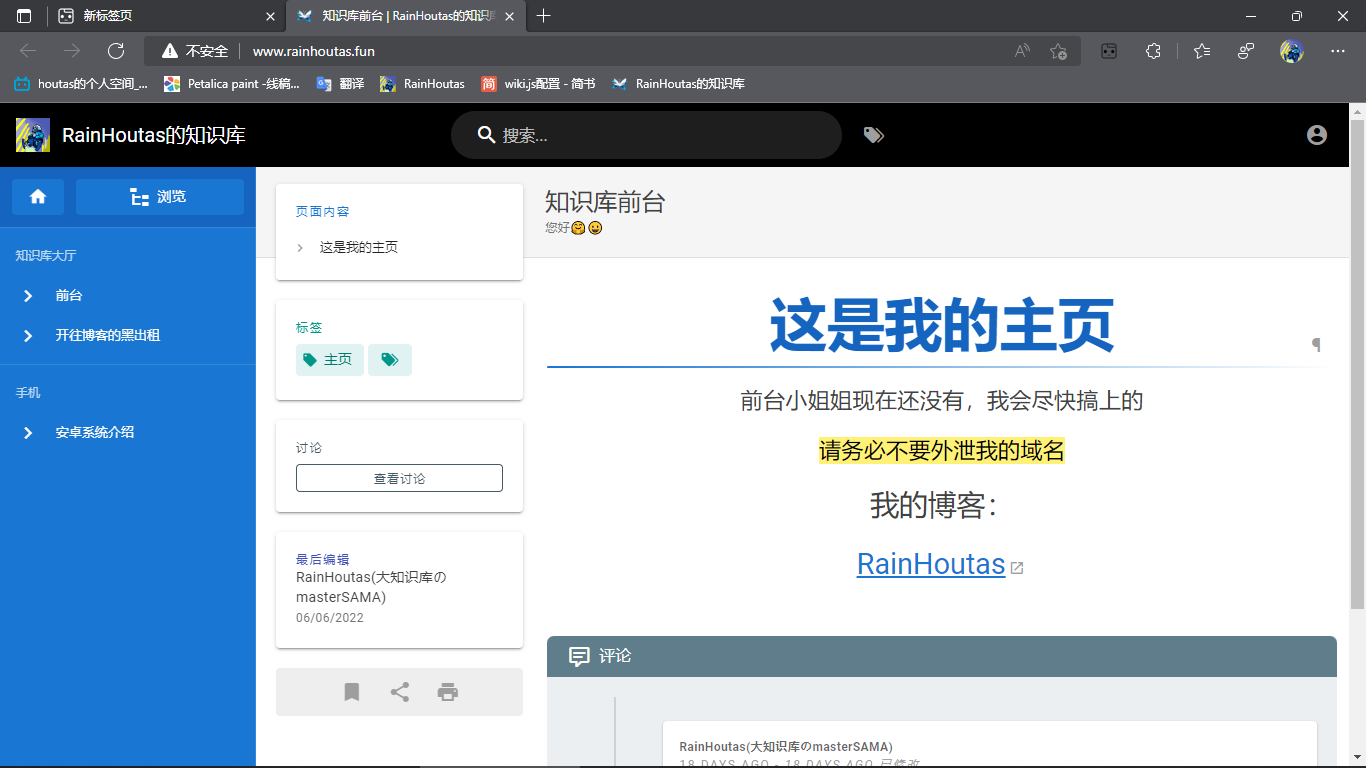Screen dimensions: 1366x768
Task: Open wiki.js配置 - 简书 bookmark
Action: point(538,84)
